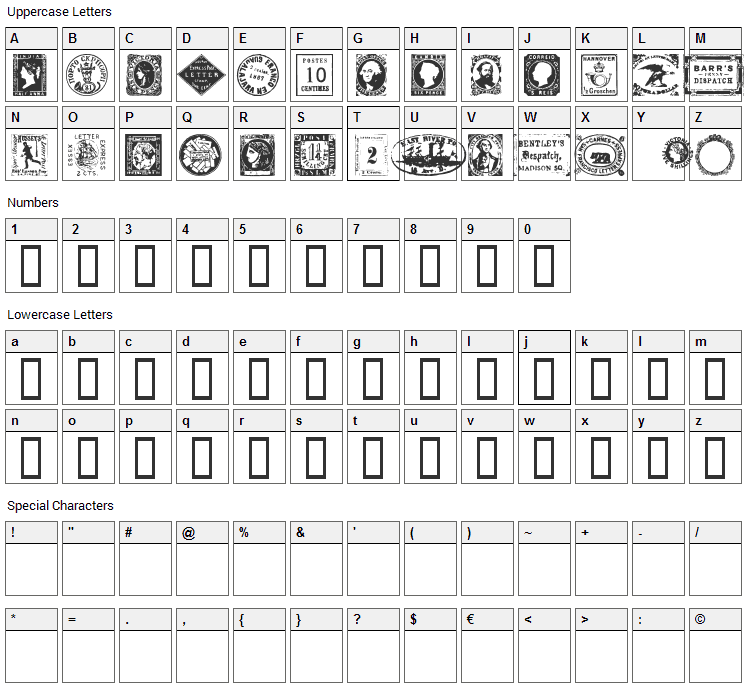
Task: Select the 1 1/4 Schilling stamp under S
Action: pos(315,155)
